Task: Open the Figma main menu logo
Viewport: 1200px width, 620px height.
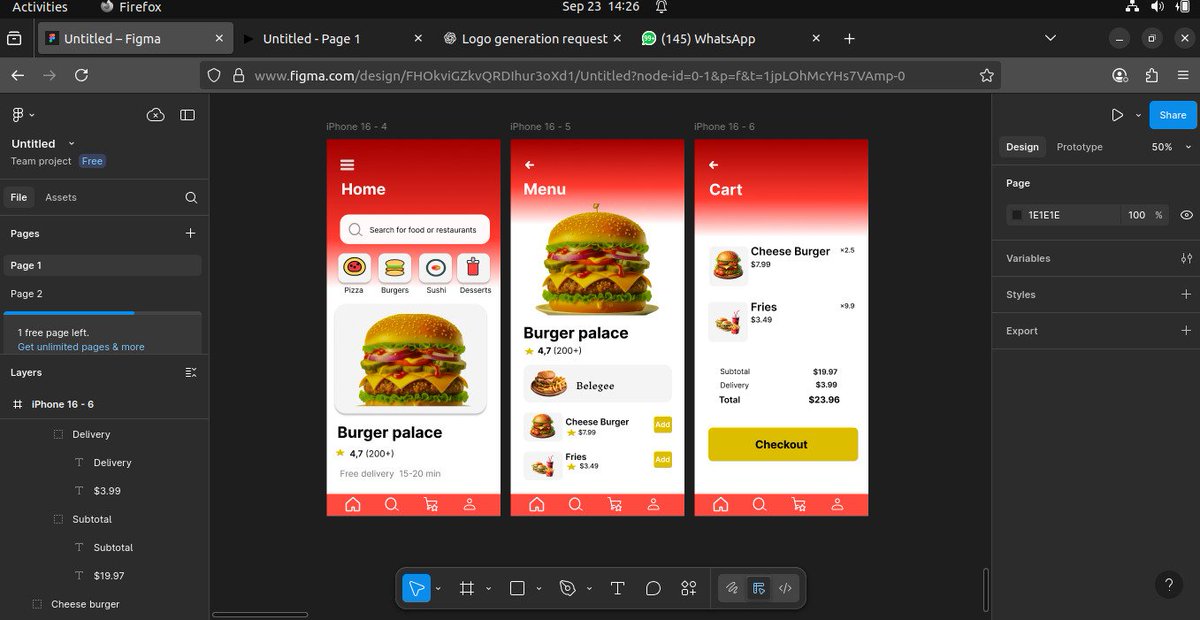Action: click(18, 115)
